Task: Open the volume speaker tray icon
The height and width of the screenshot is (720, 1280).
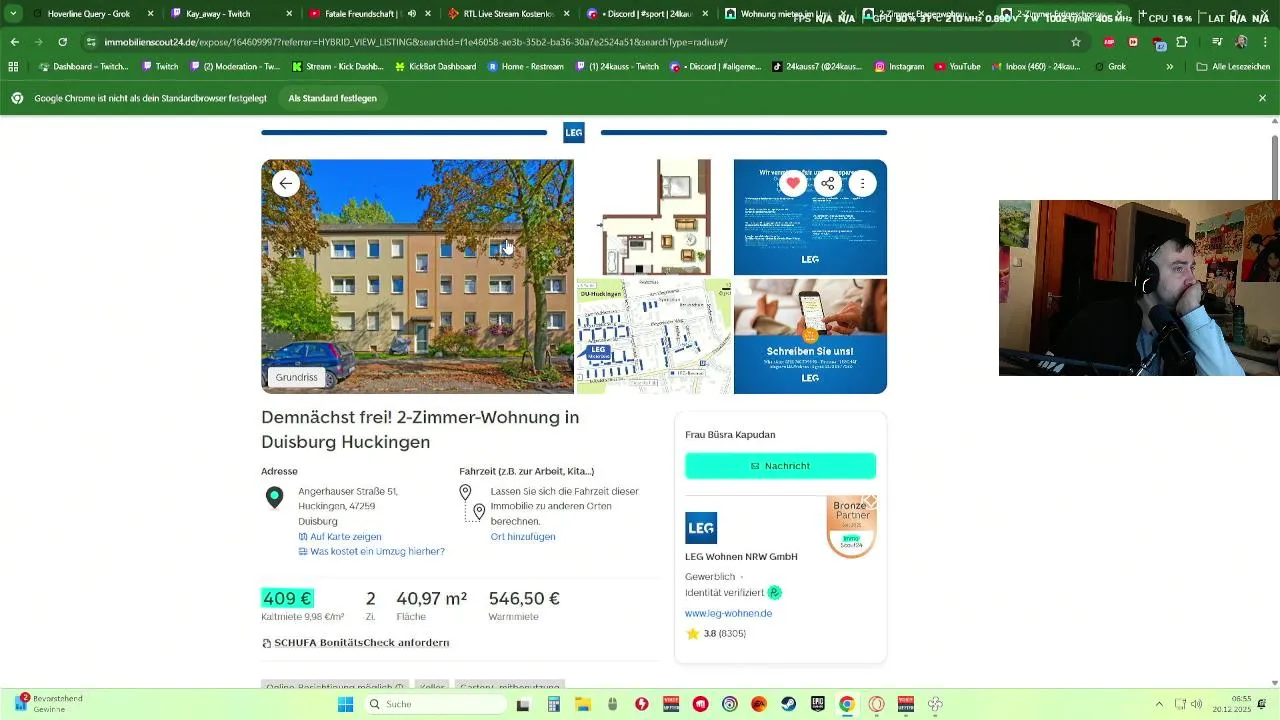Action: (x=1196, y=704)
